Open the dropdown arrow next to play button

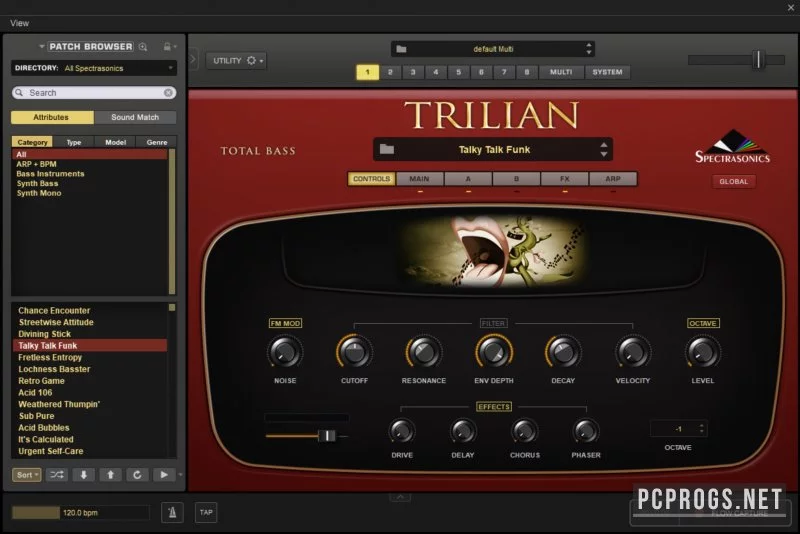tap(180, 475)
